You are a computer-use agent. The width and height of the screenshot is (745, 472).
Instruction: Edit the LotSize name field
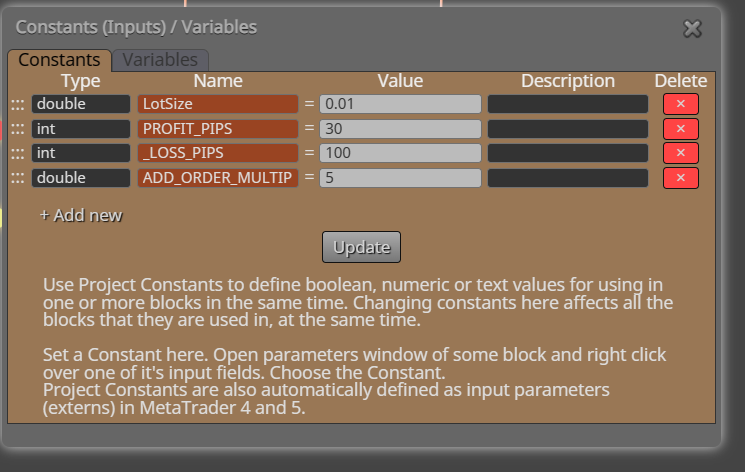[x=218, y=104]
